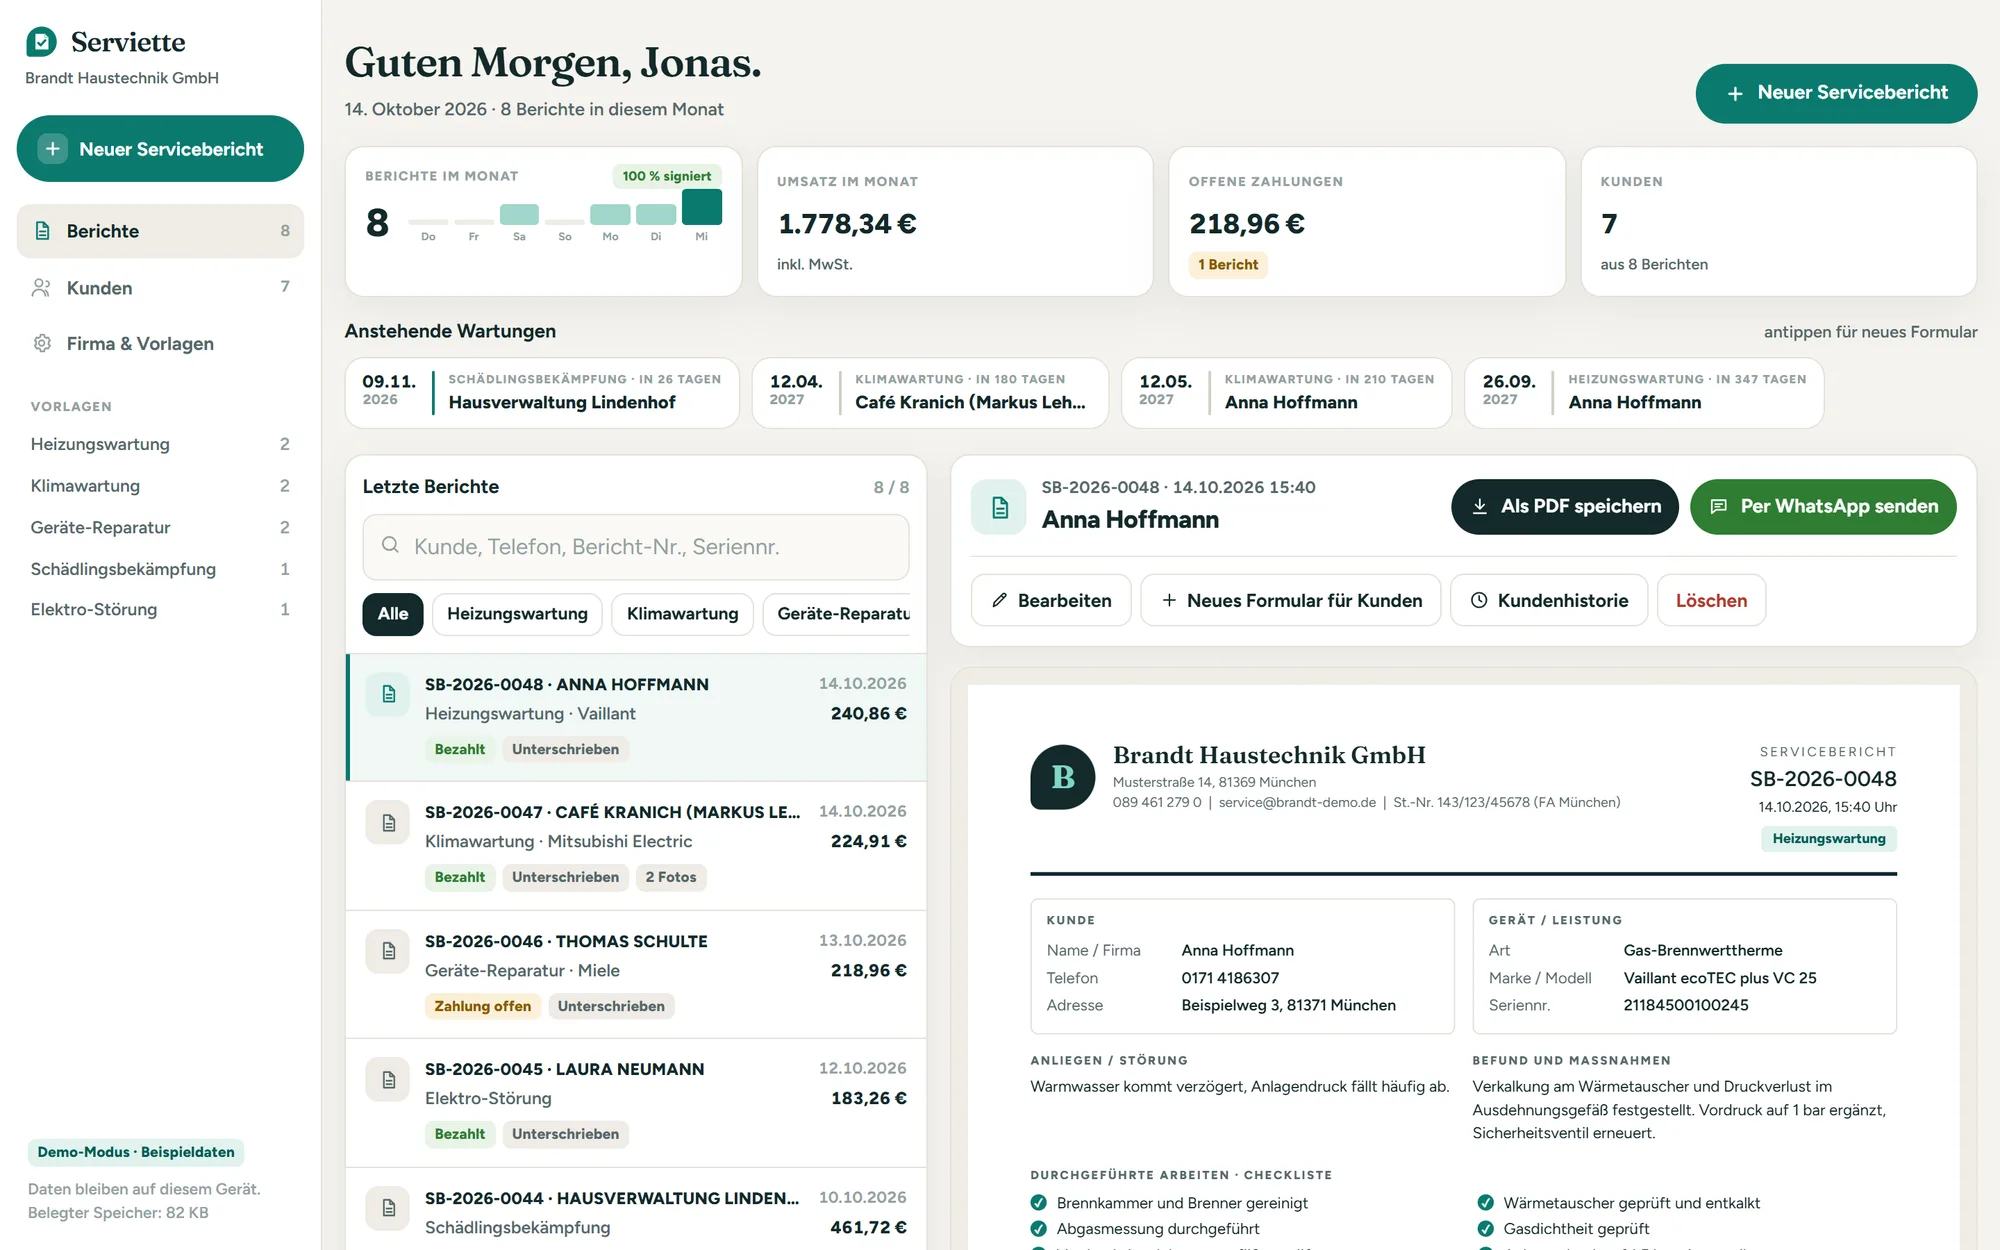
Task: Click top-right Neuer Servicebericht button
Action: (1836, 93)
